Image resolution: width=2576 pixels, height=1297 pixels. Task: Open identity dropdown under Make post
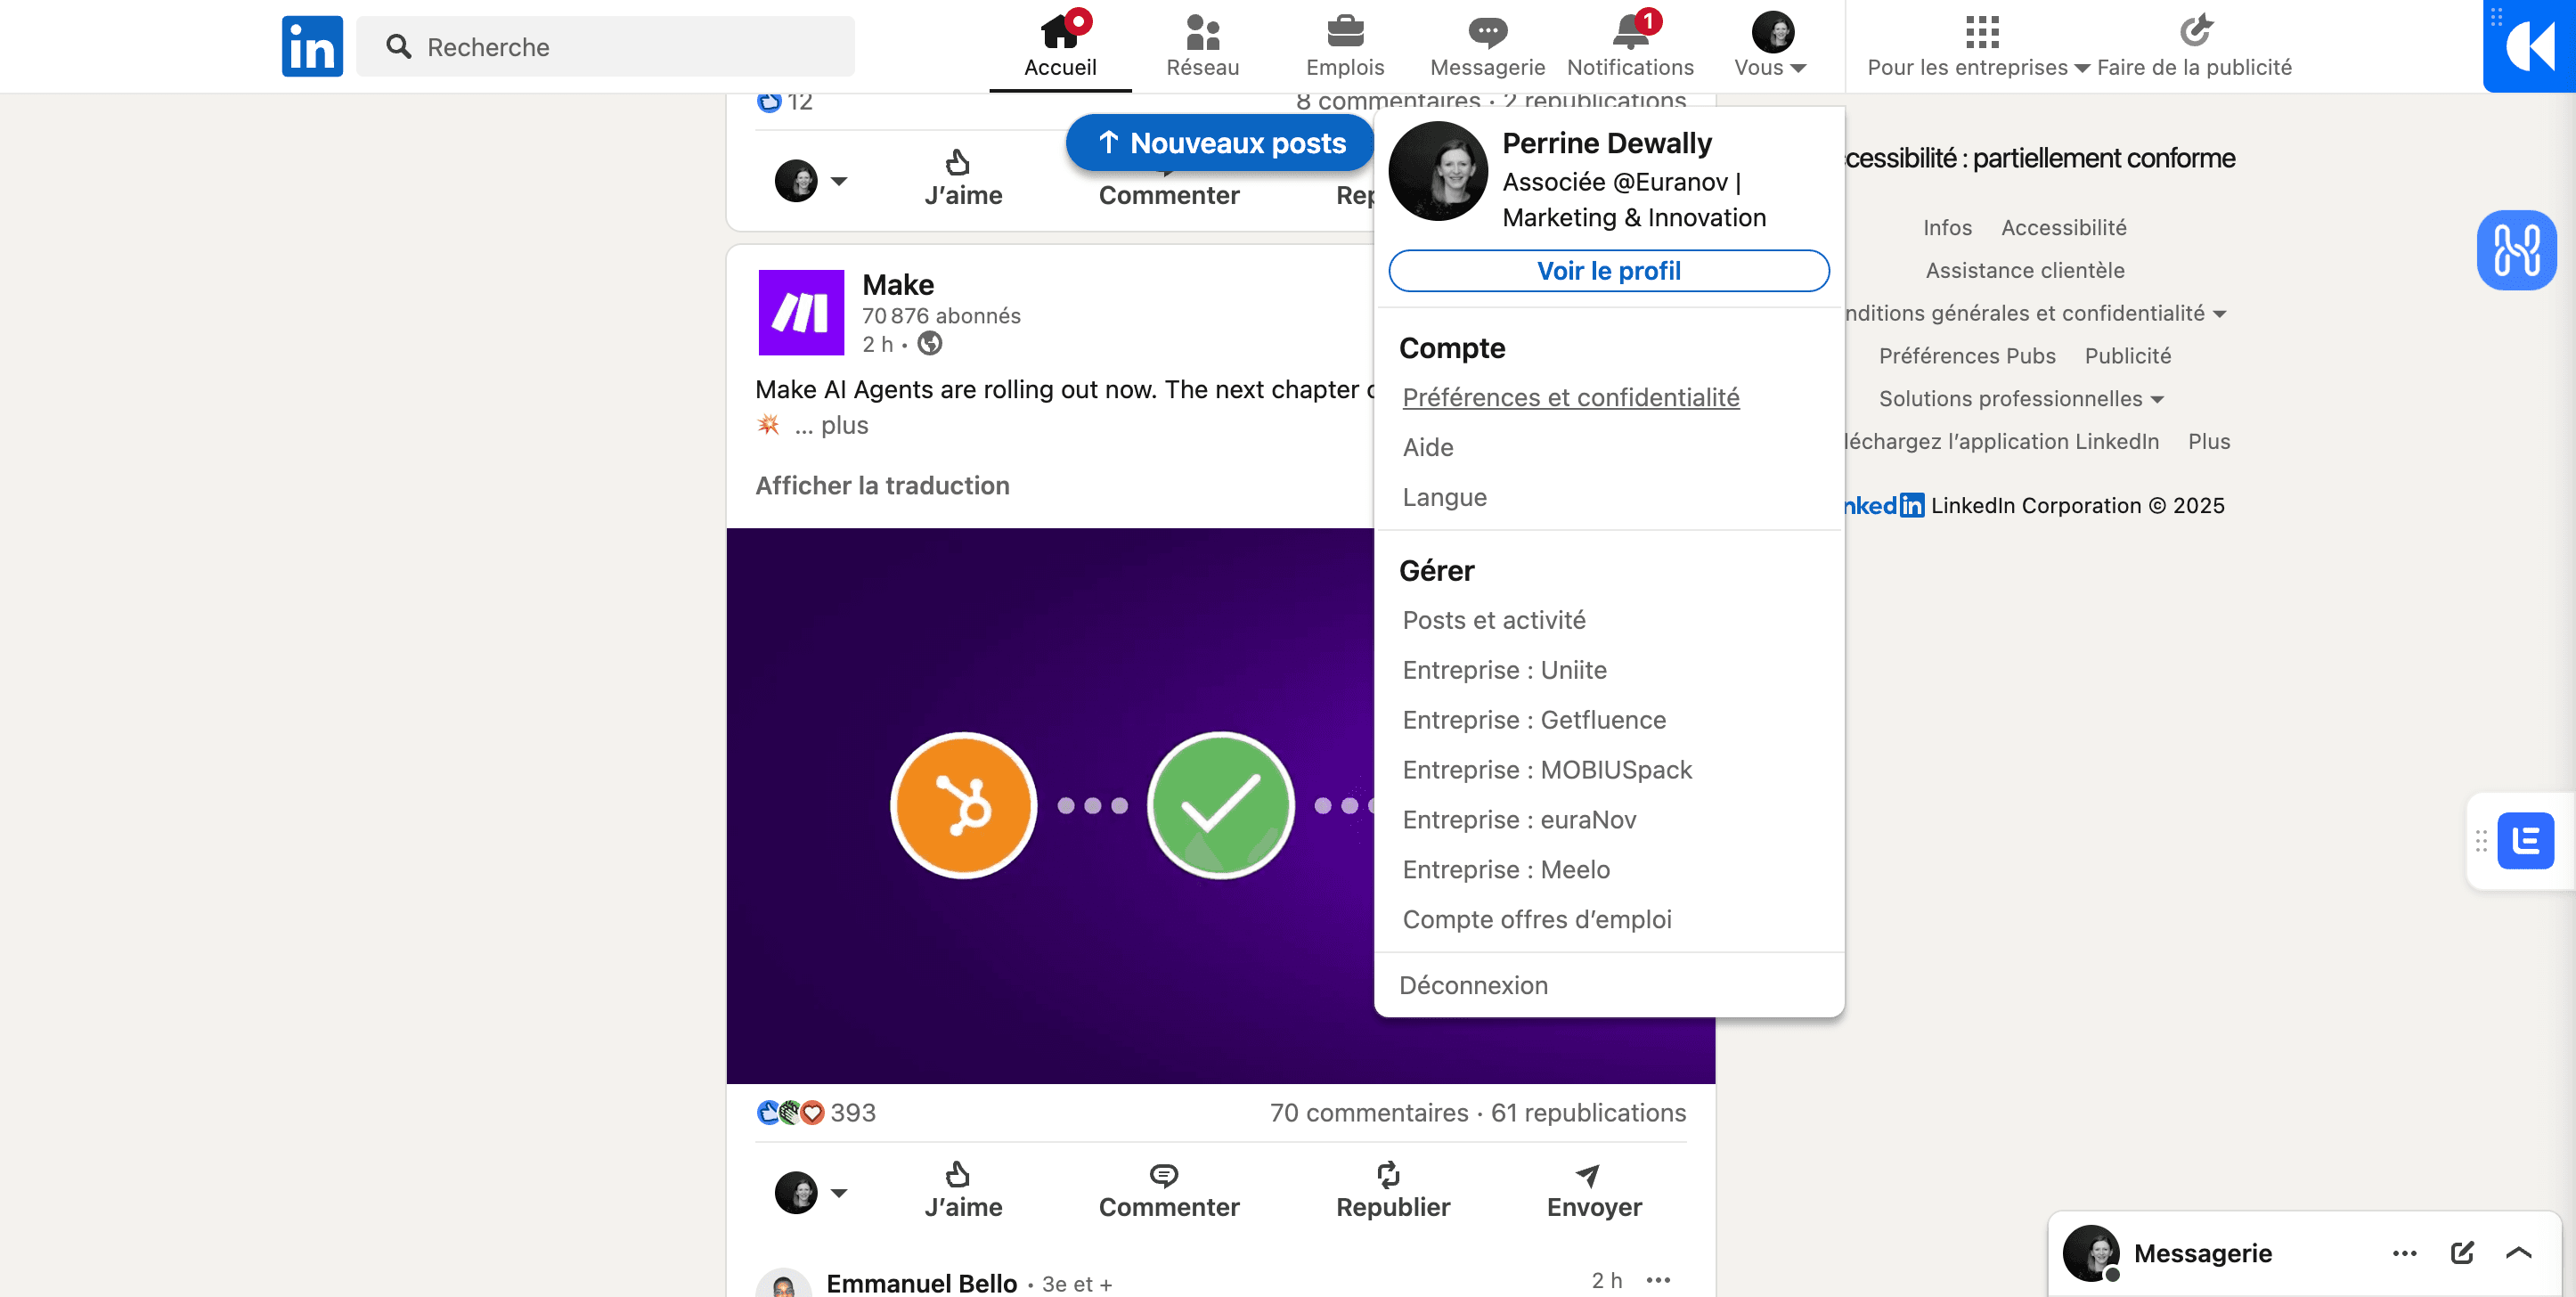[811, 1192]
